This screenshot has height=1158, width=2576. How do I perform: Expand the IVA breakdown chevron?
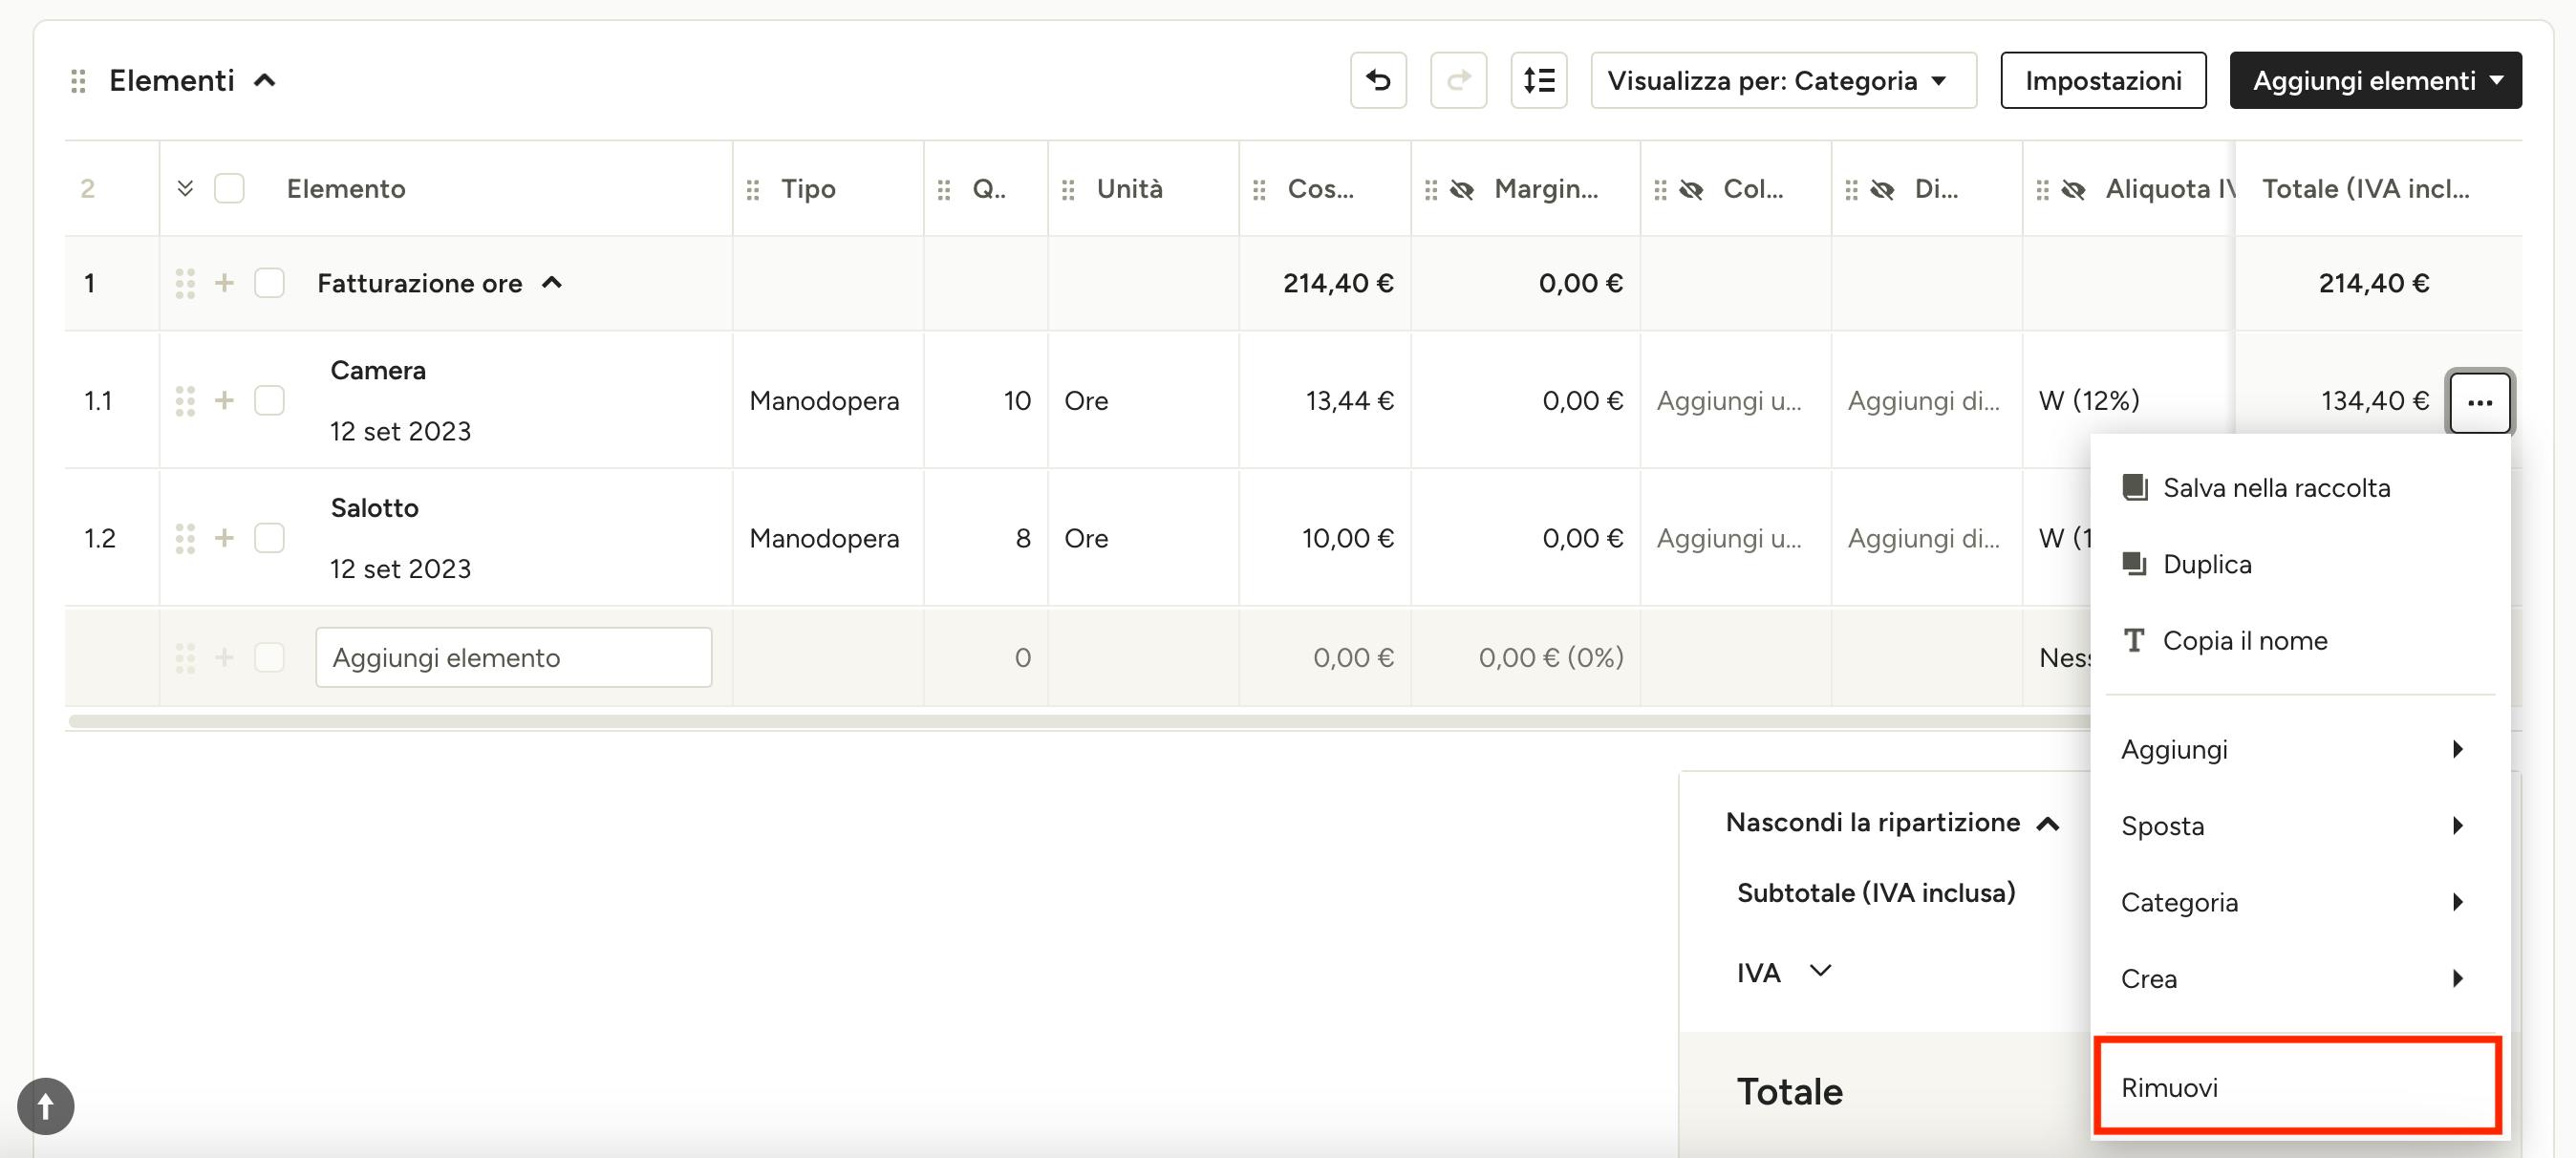1820,971
